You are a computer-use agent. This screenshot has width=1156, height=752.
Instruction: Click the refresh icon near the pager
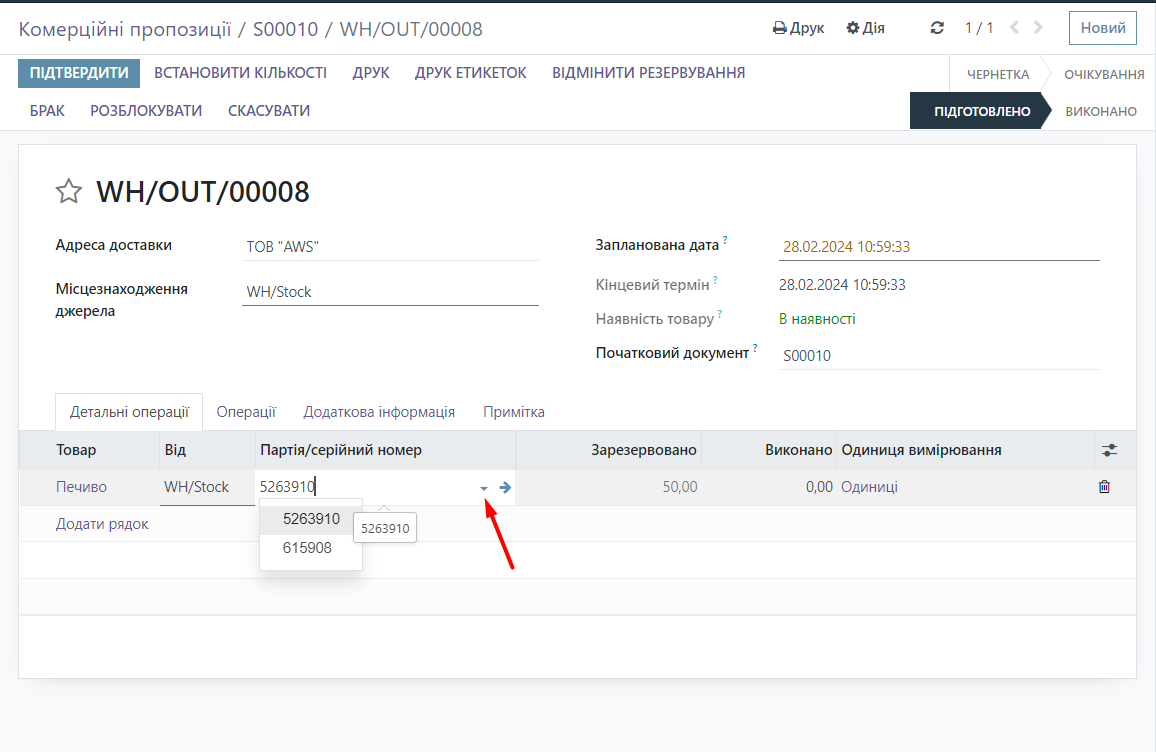coord(937,28)
